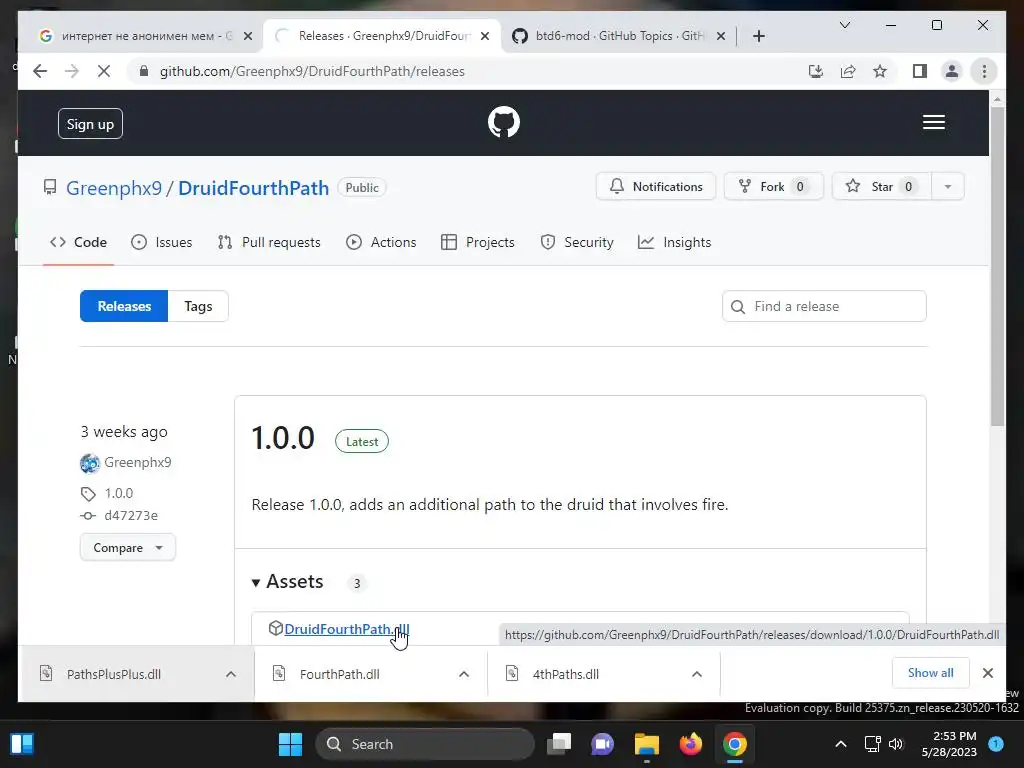Download DruidFourthPath.dll asset

pos(347,629)
